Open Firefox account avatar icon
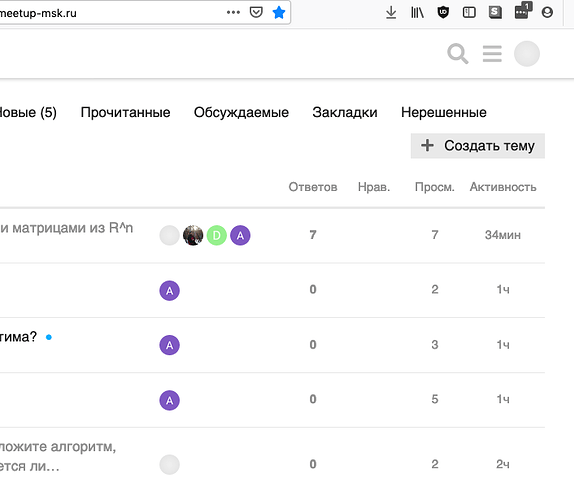The width and height of the screenshot is (574, 500). [547, 12]
